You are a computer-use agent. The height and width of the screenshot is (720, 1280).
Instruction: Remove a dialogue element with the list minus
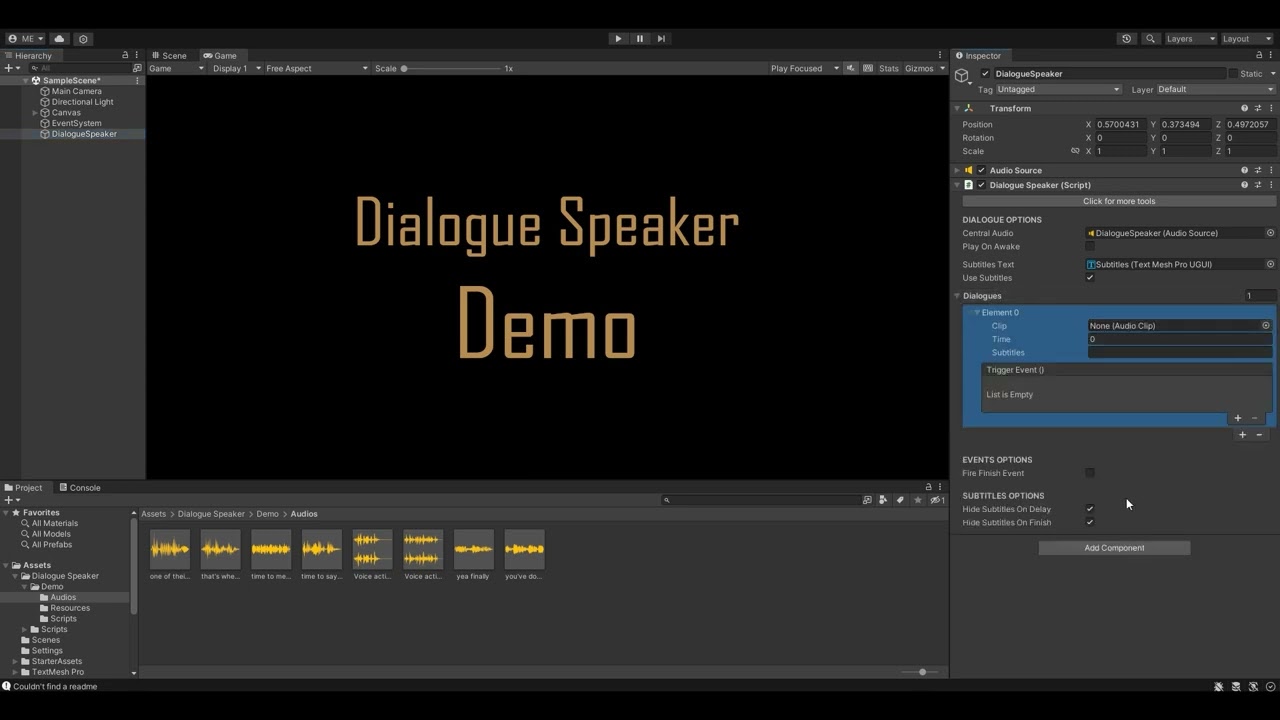1260,435
